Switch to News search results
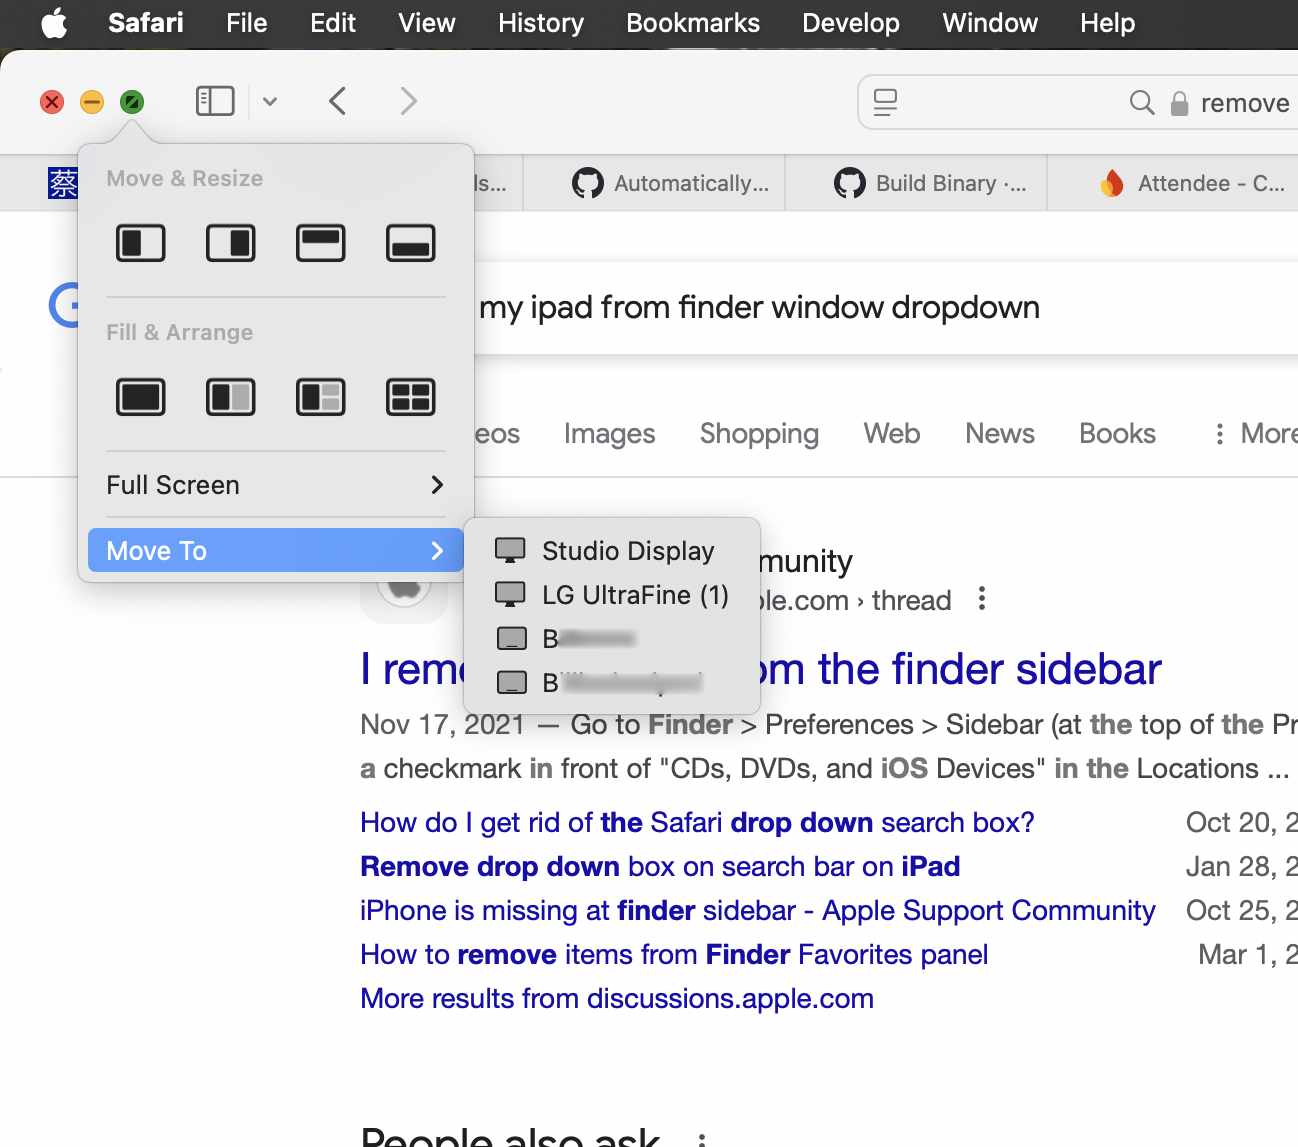 tap(1000, 434)
